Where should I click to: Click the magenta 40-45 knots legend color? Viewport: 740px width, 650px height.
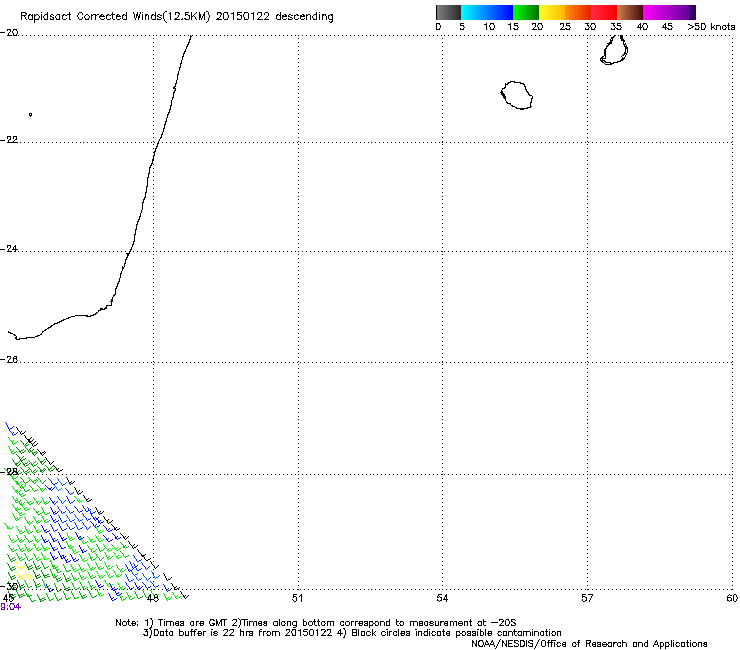click(x=656, y=12)
